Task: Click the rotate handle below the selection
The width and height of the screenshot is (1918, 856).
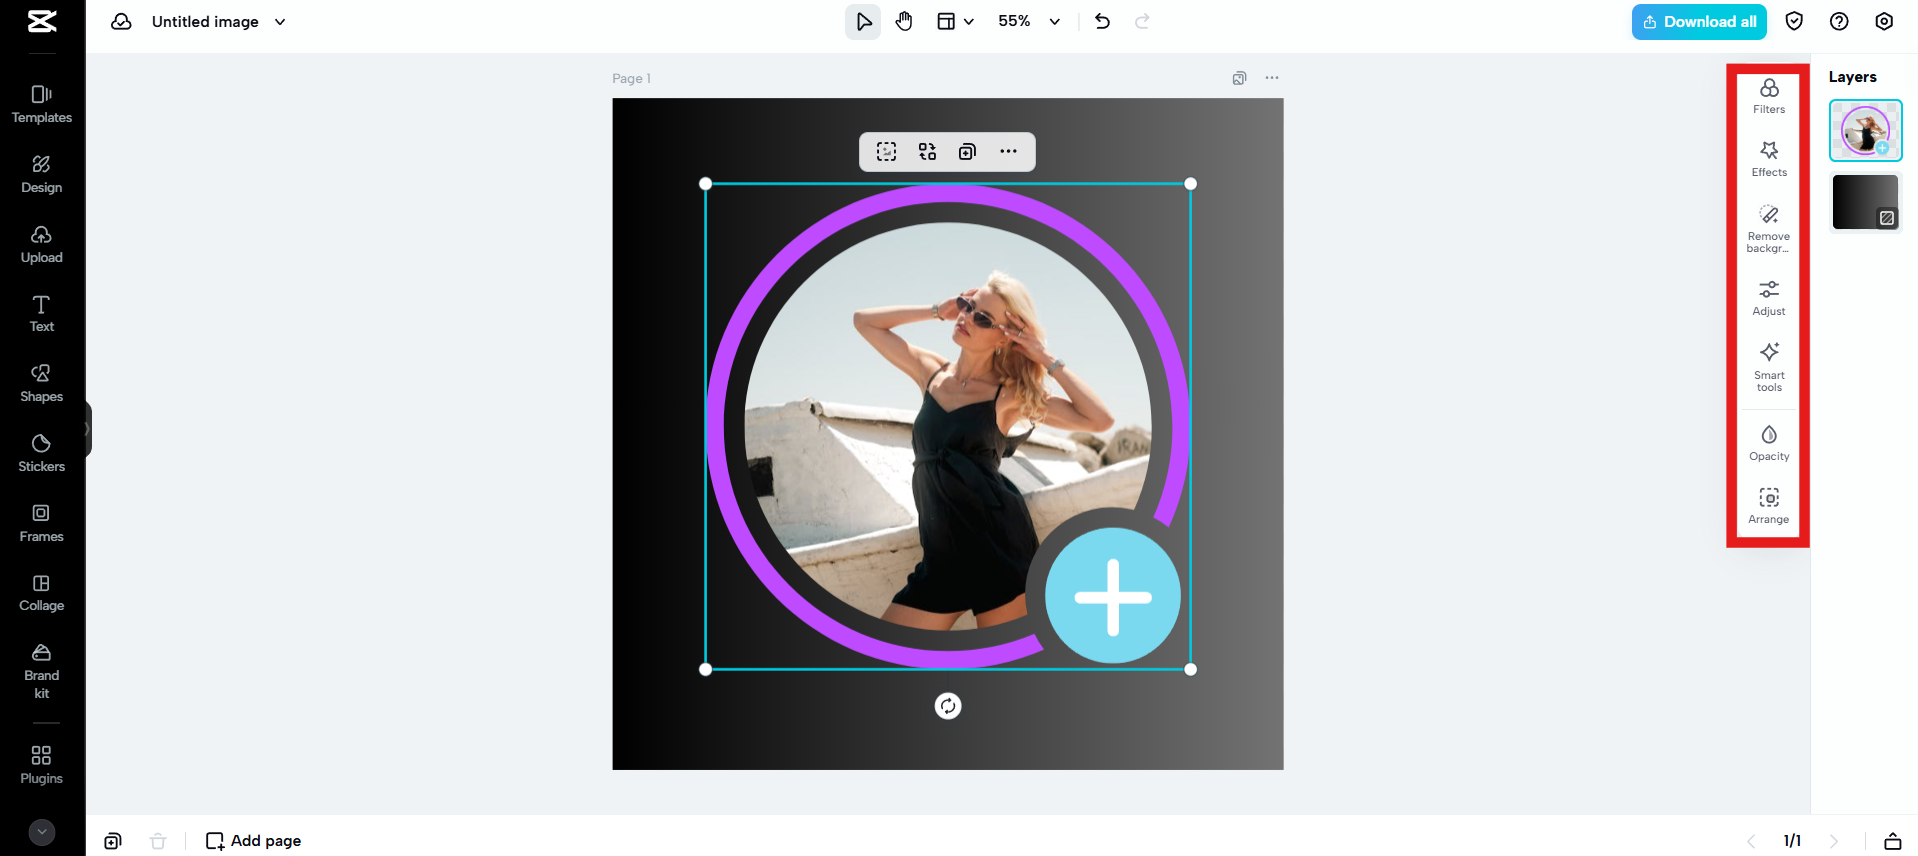Action: click(948, 706)
